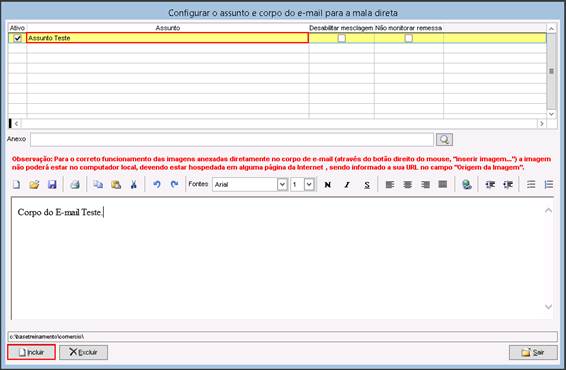Save with the blue floppy disk icon
This screenshot has width=566, height=370.
(52, 184)
